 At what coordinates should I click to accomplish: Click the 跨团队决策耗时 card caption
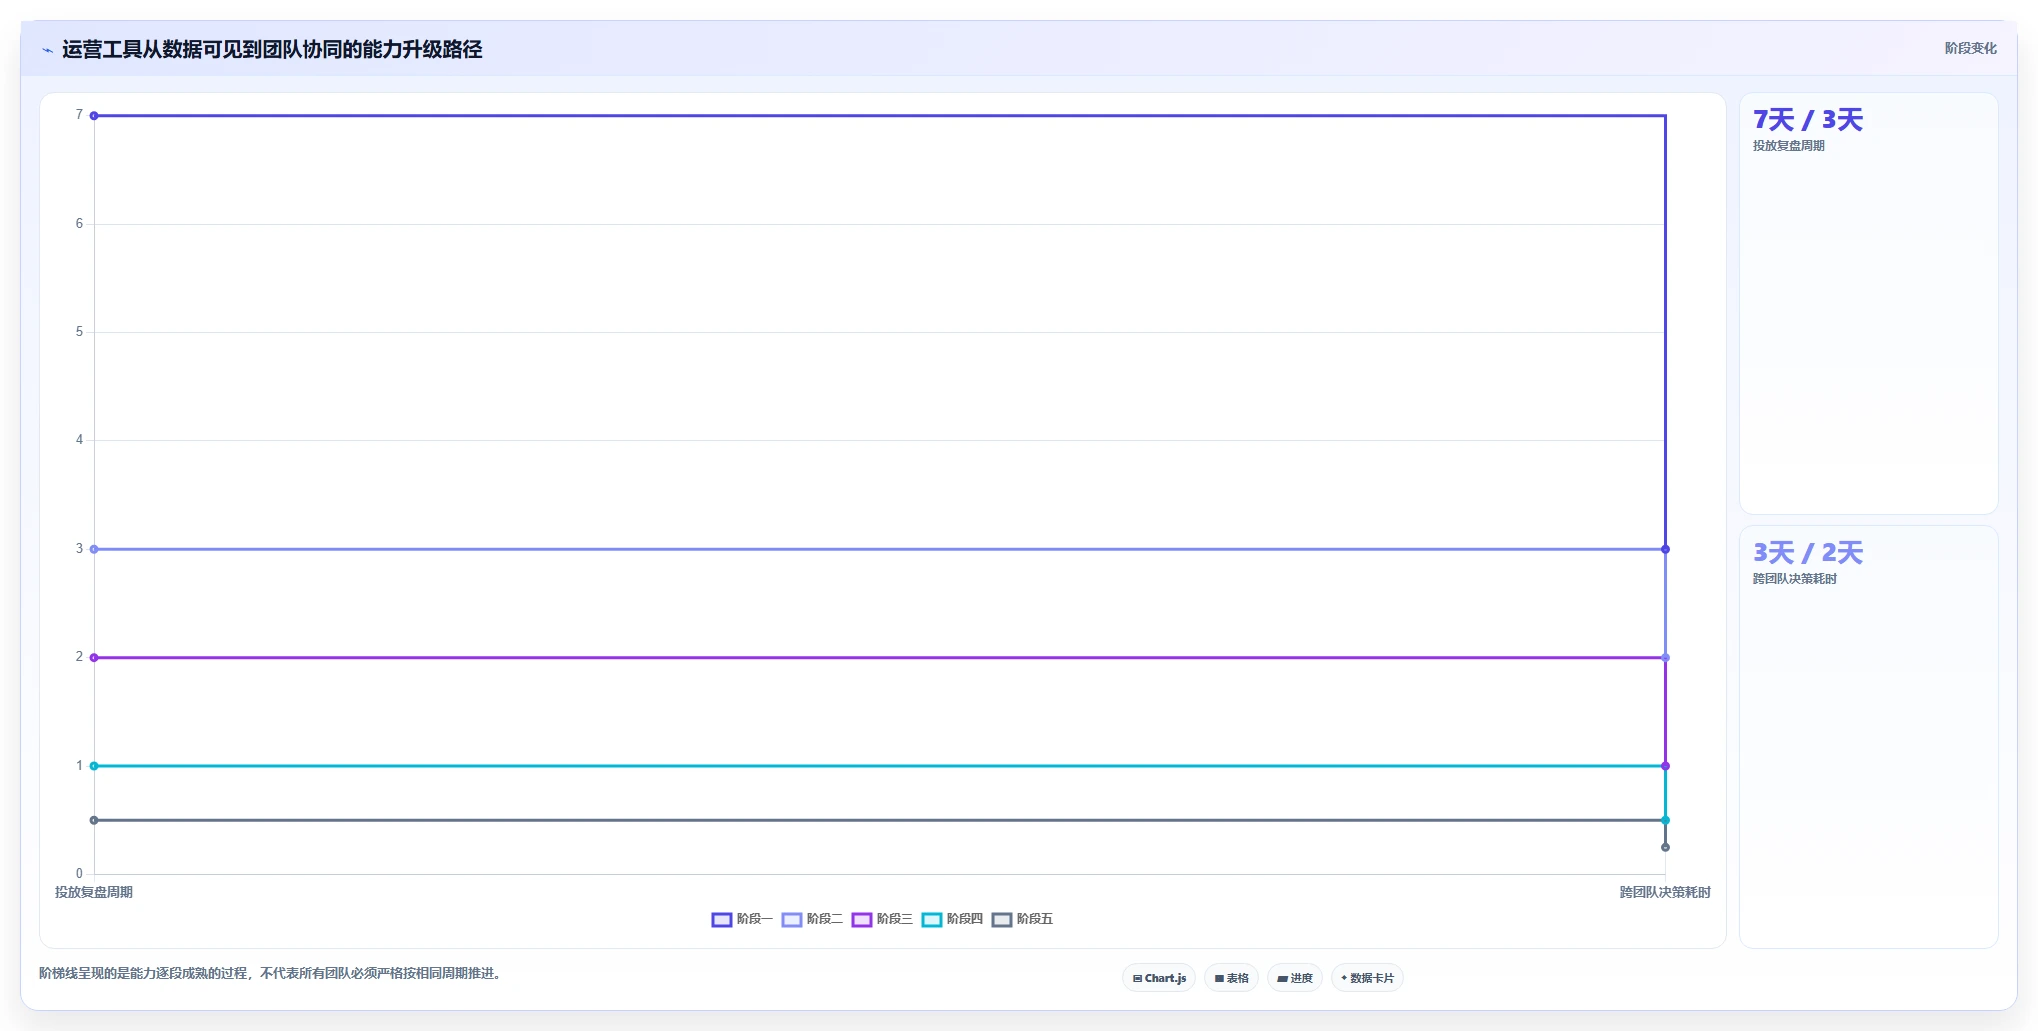click(x=1794, y=579)
